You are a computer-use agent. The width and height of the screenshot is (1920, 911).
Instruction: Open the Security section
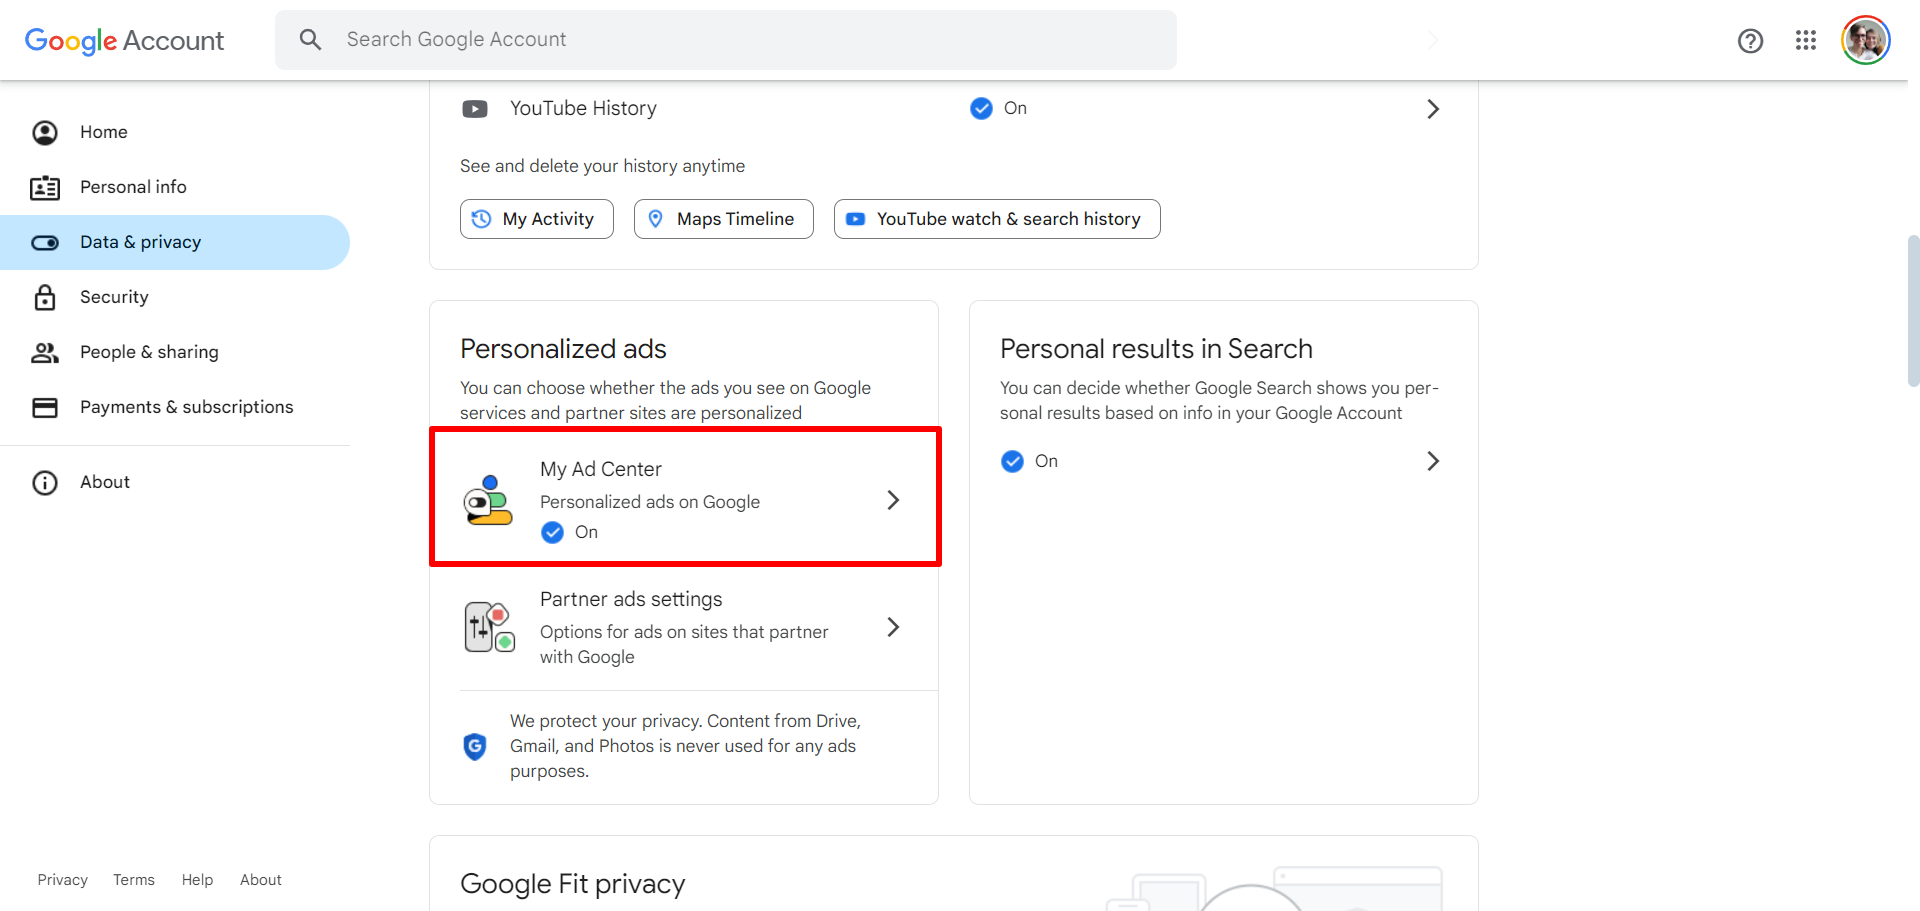coord(175,297)
